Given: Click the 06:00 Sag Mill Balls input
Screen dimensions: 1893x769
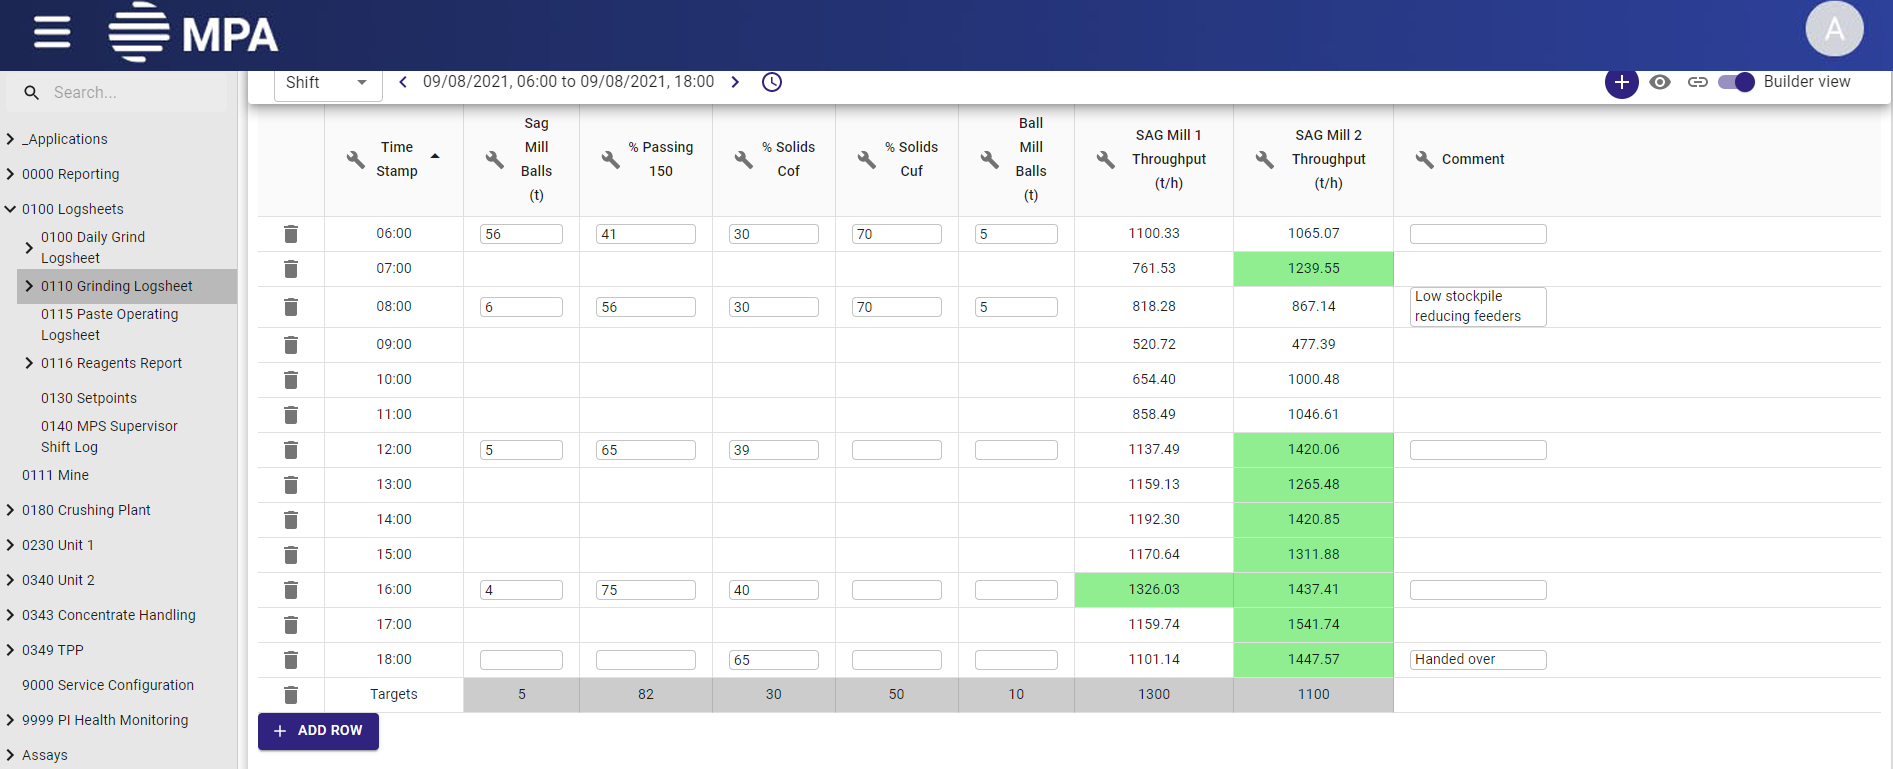Looking at the screenshot, I should 521,234.
